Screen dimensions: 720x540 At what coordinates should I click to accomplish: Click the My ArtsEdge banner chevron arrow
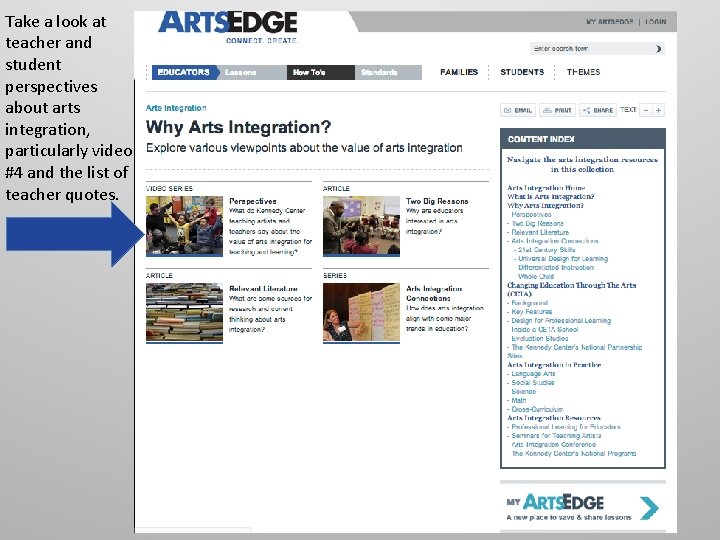coord(649,508)
